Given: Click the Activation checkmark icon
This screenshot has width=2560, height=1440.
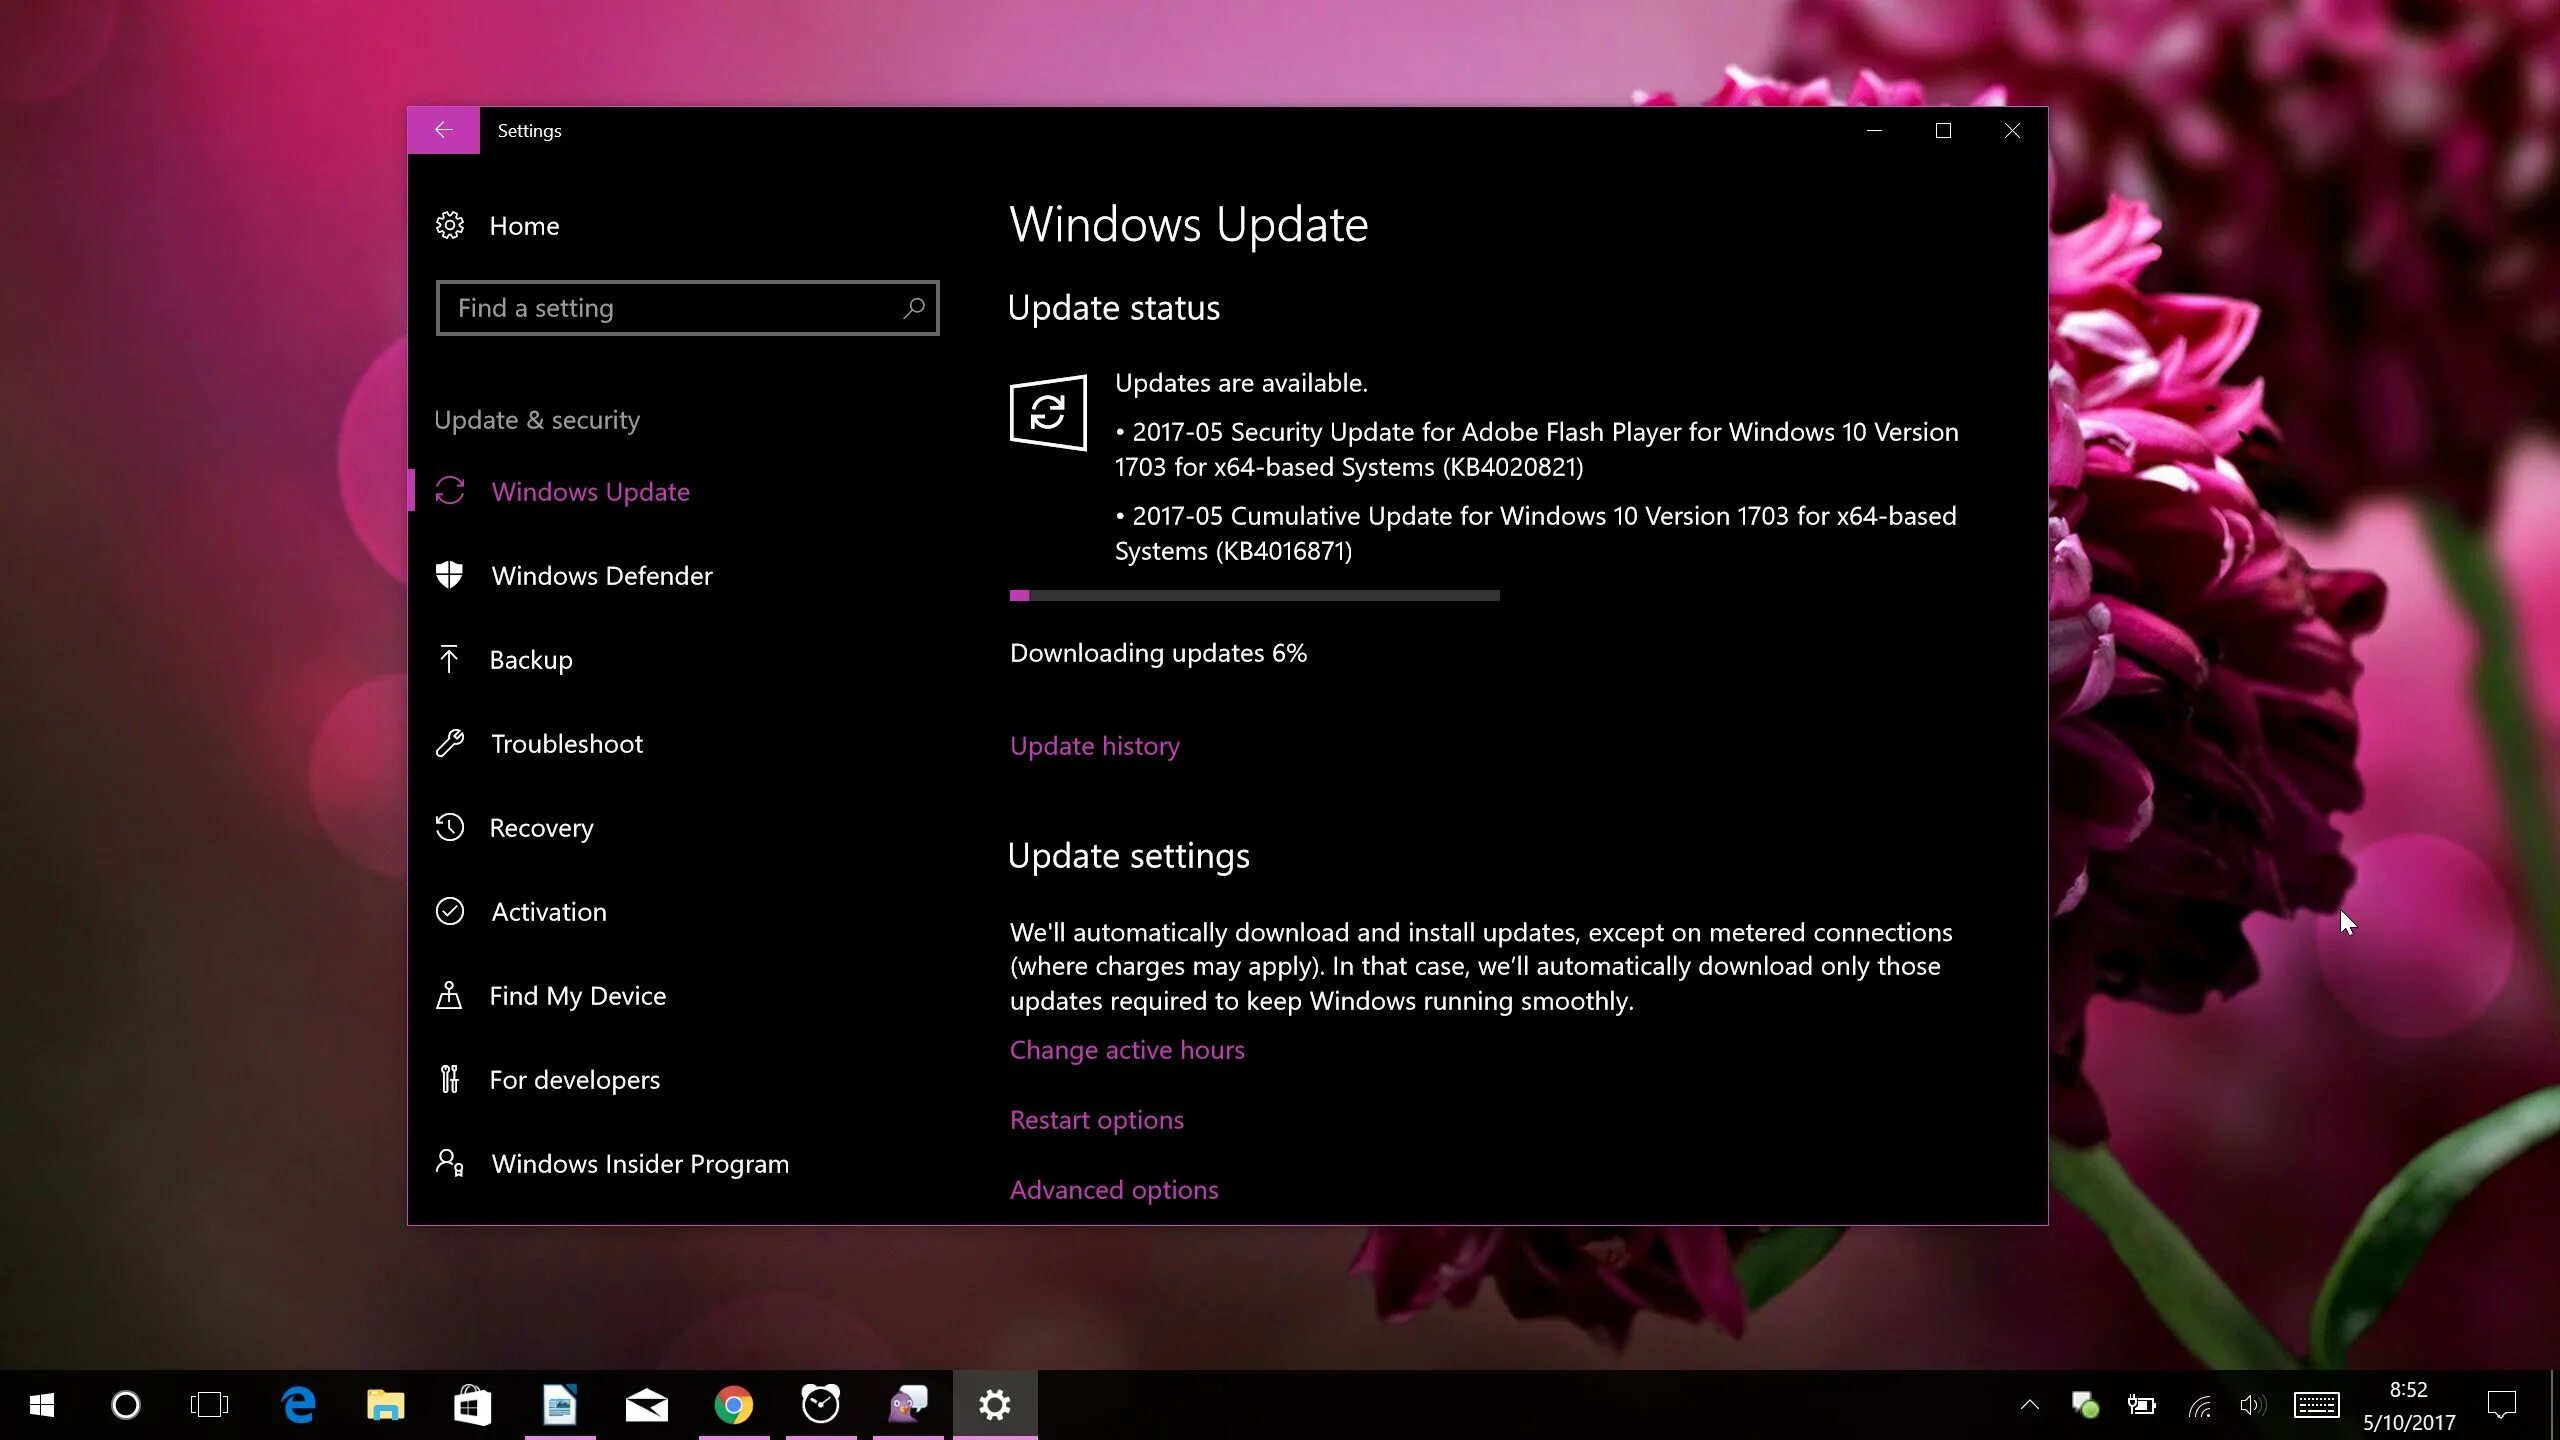Looking at the screenshot, I should (450, 911).
